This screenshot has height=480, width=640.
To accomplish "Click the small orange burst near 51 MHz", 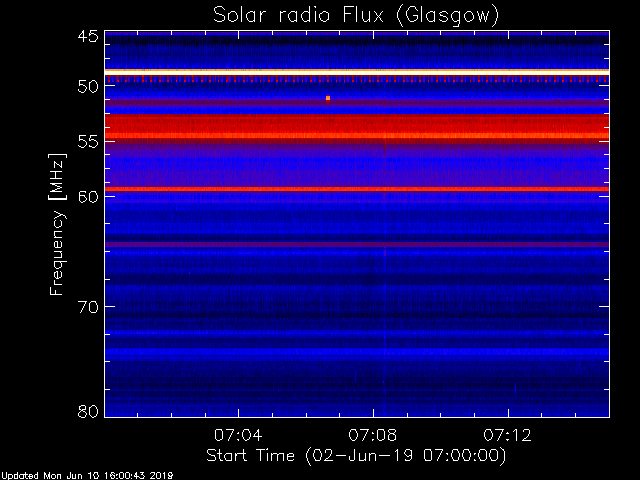I will coord(328,98).
